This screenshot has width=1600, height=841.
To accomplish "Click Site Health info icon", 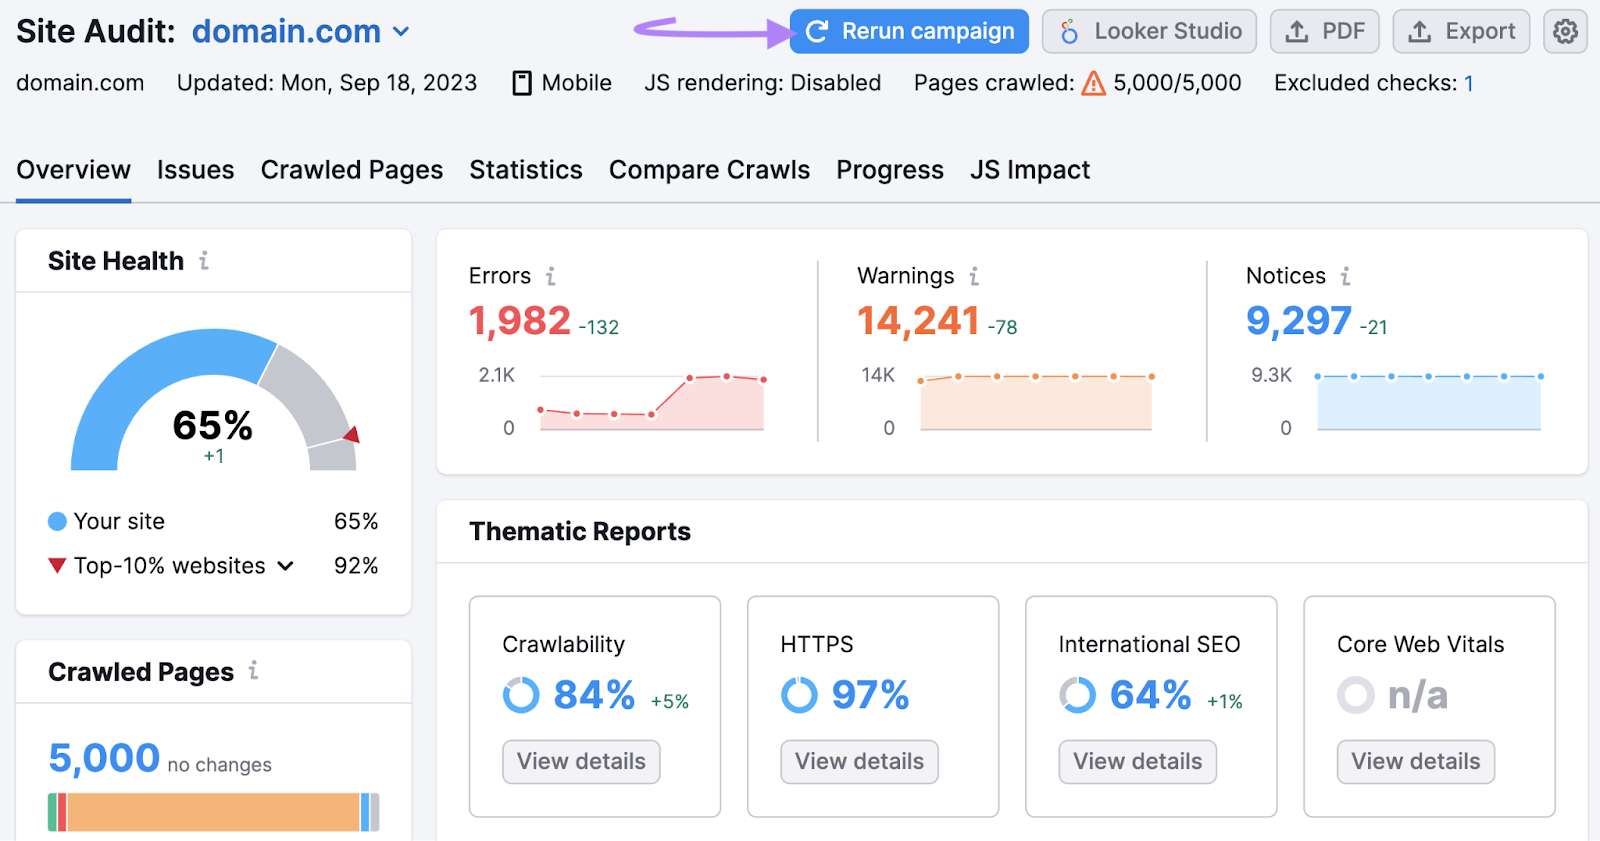I will click(204, 261).
